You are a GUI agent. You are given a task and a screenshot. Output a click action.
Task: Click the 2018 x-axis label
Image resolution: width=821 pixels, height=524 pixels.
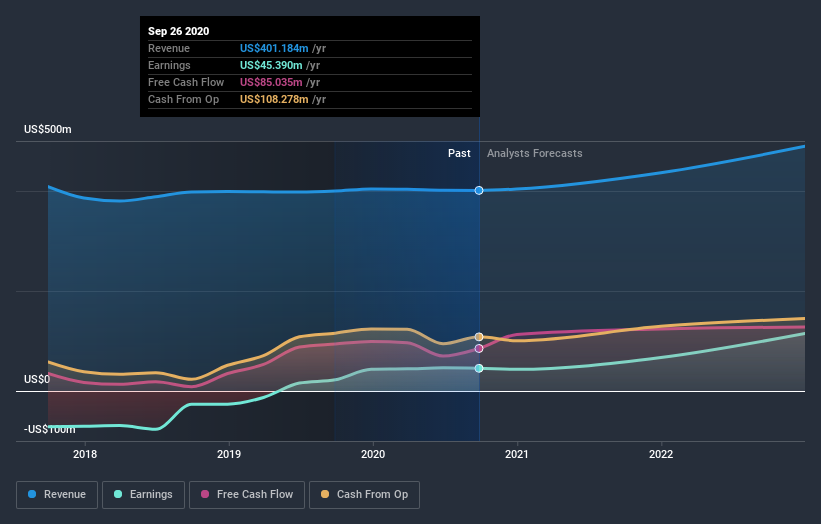(85, 454)
